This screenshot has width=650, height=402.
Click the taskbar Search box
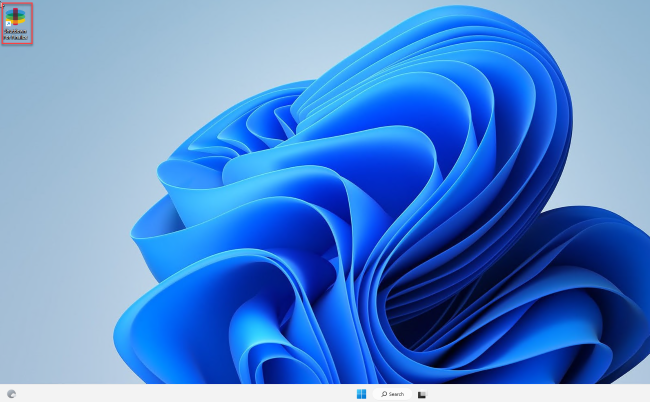[x=392, y=394]
